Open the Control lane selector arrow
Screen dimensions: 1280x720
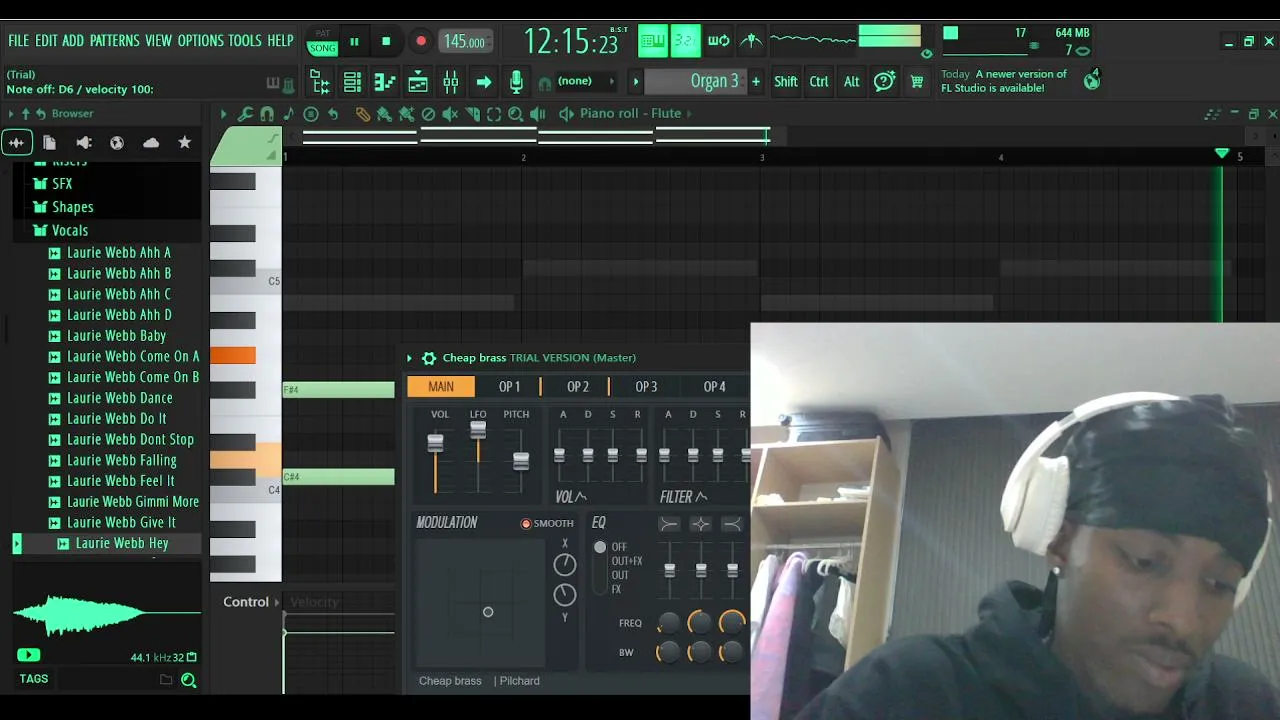pos(279,602)
